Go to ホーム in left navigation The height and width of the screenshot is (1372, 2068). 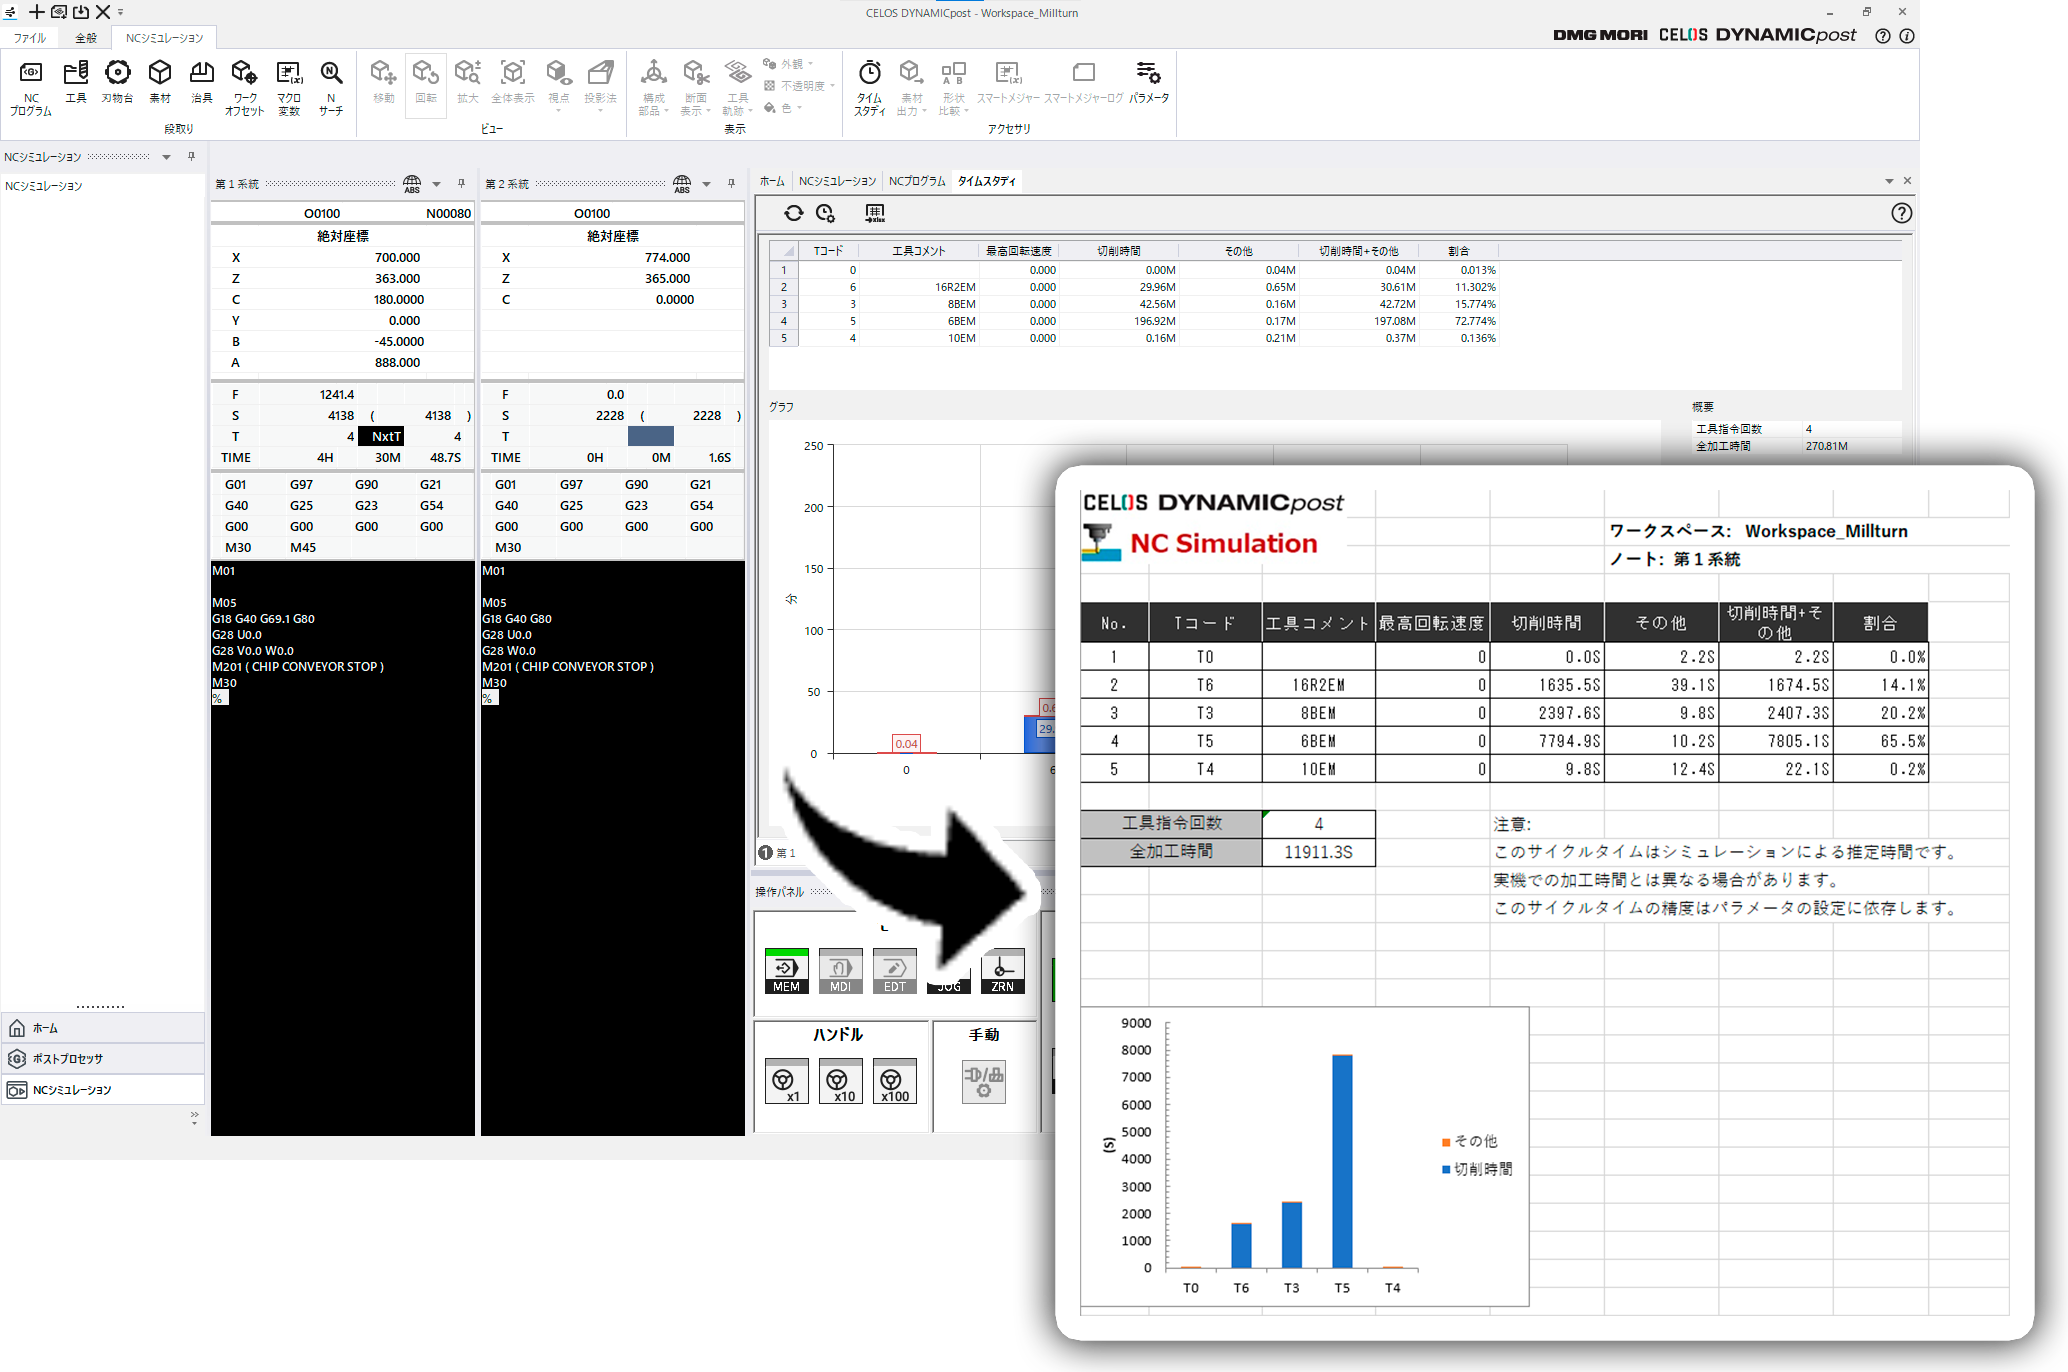click(x=103, y=1028)
